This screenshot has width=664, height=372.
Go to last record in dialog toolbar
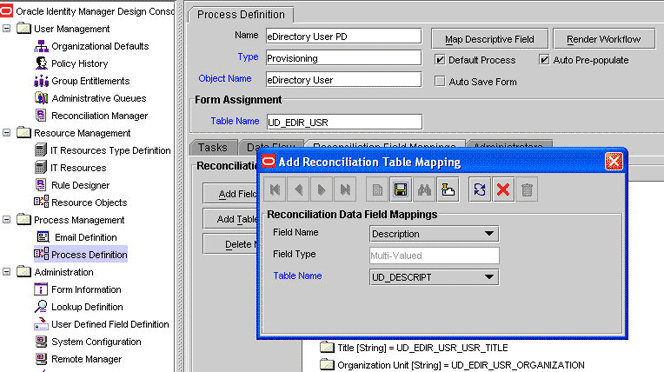[345, 189]
